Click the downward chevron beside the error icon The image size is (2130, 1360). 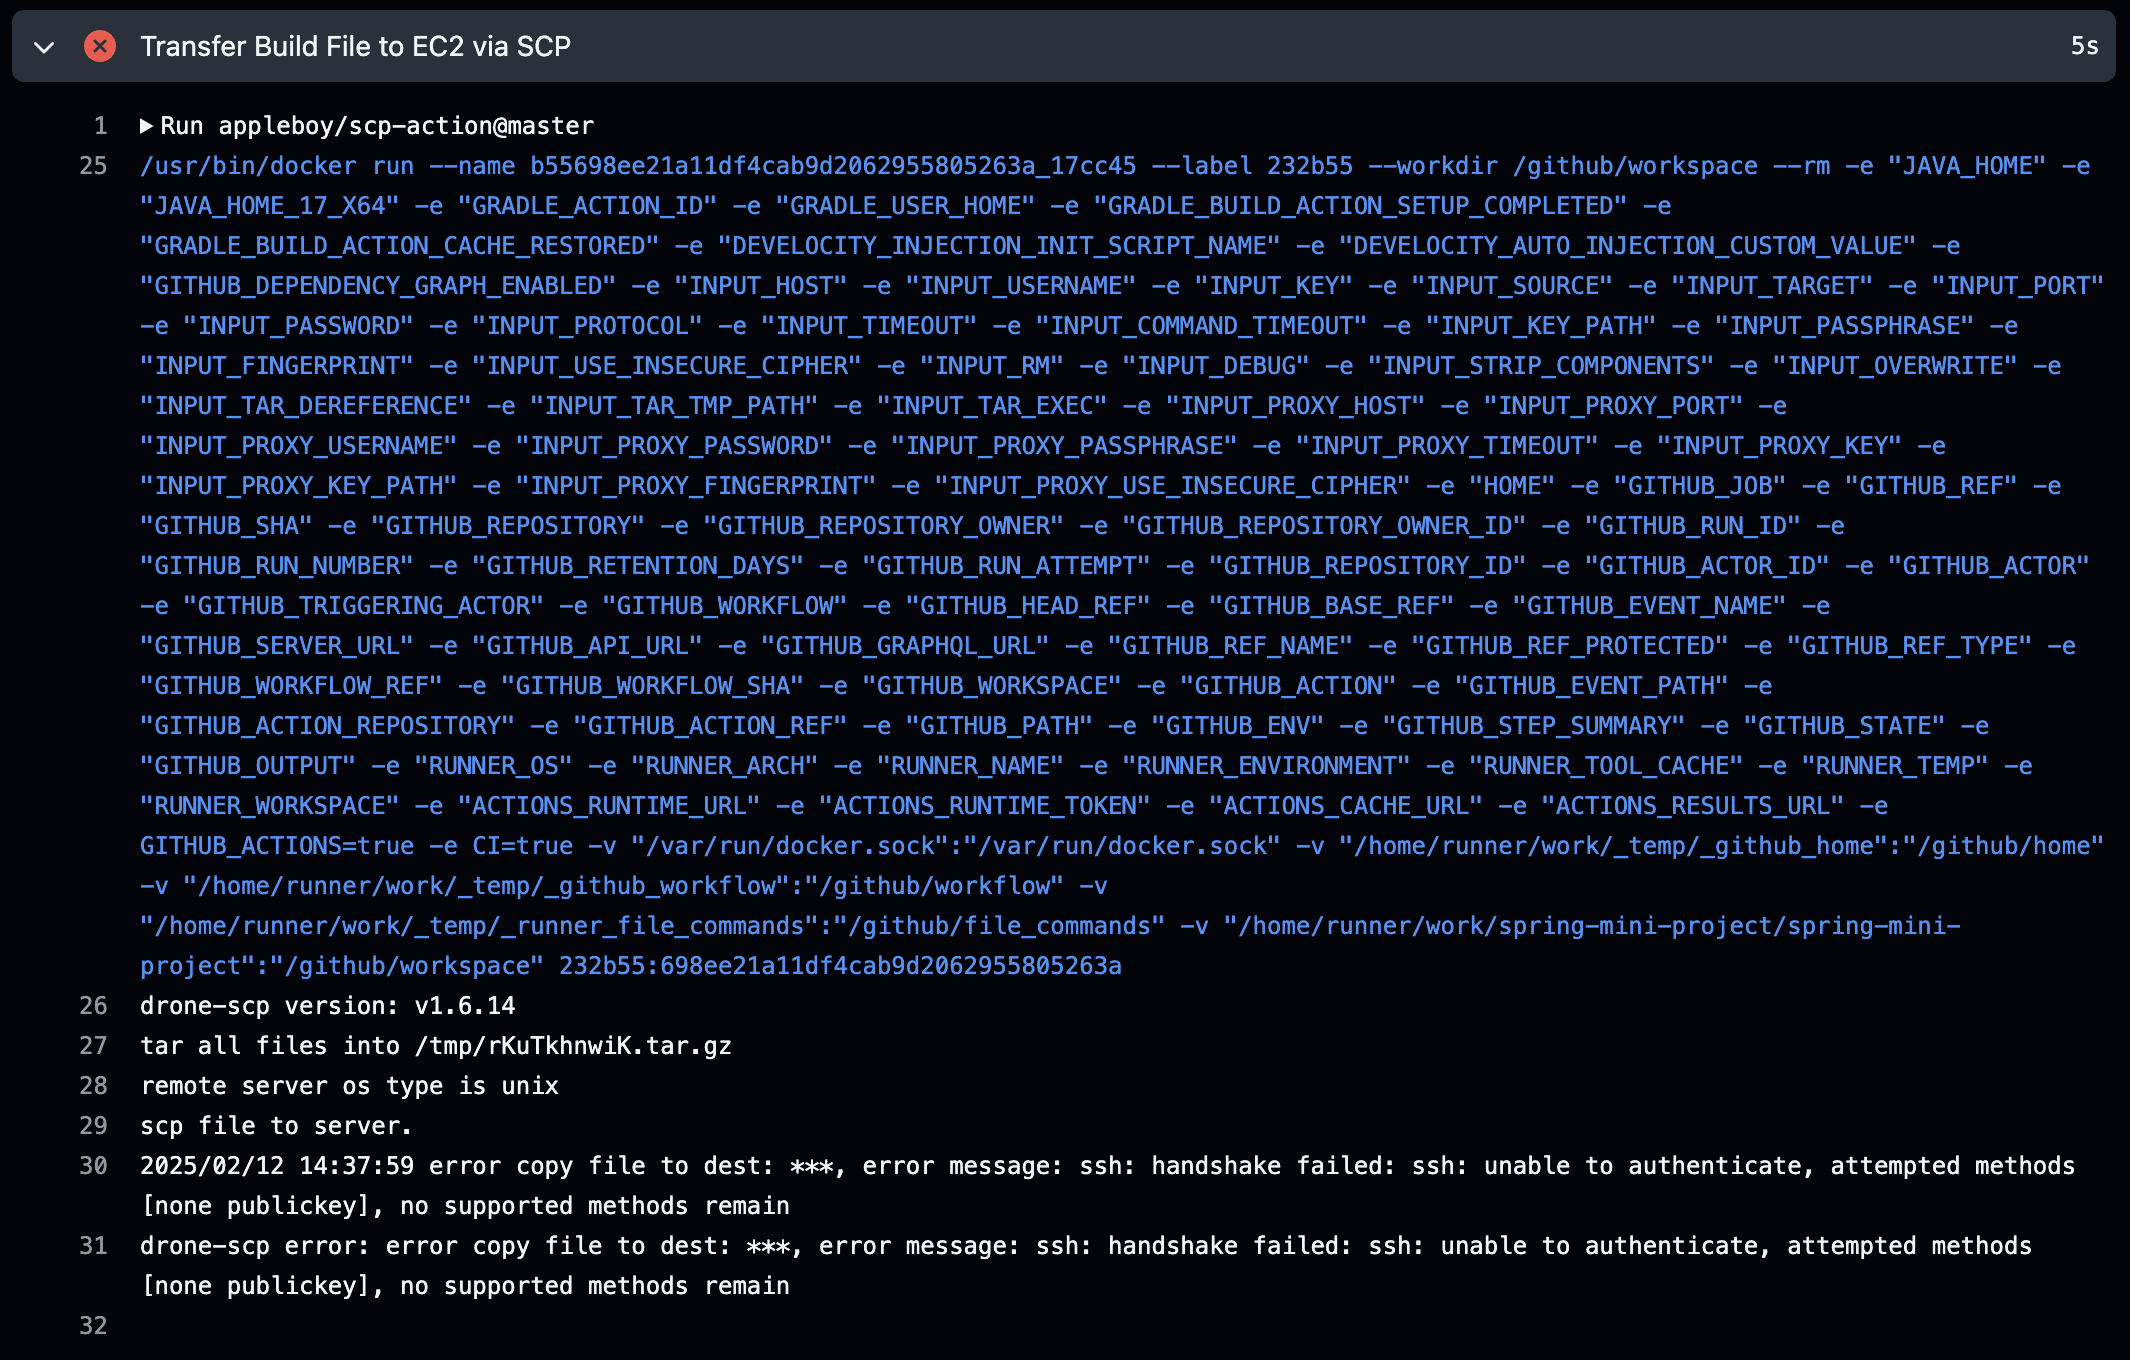click(44, 46)
